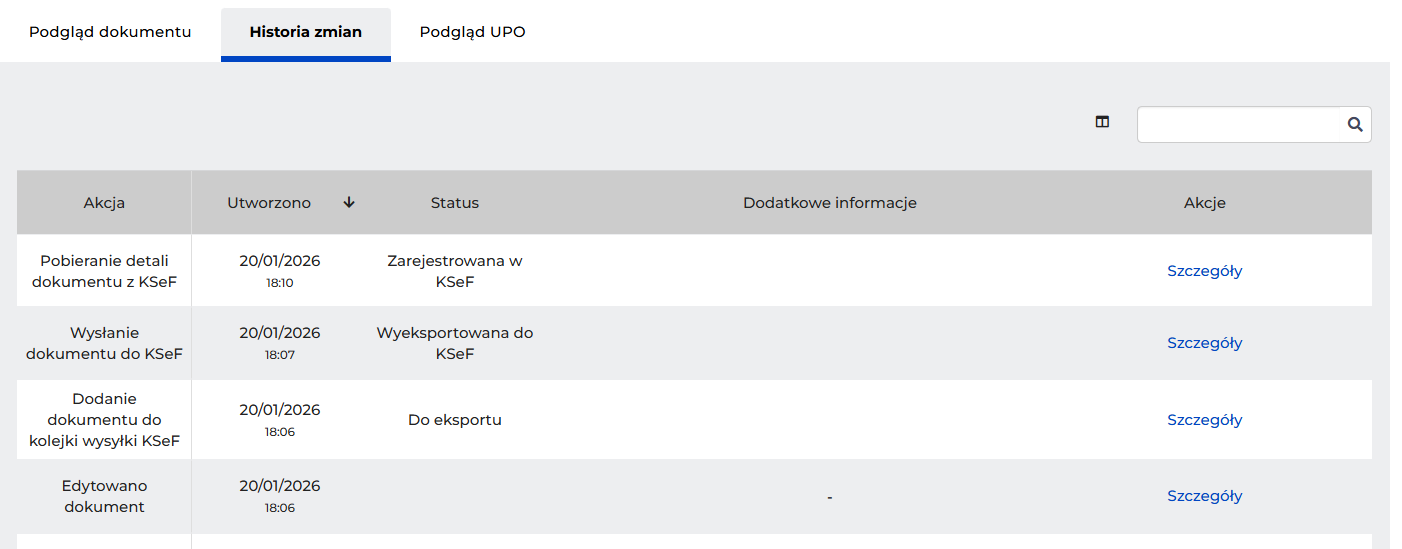Click the Dodatkowe informacje column header

(830, 203)
